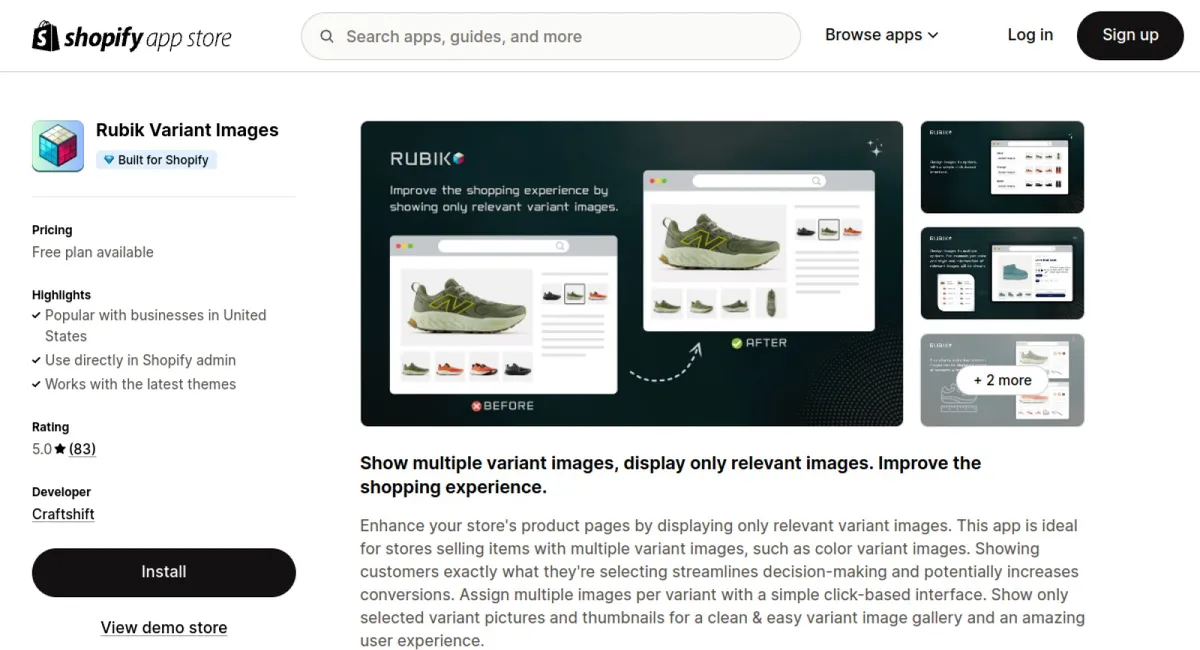
Task: Click Use directly in Shopify admin highlight
Action: [x=140, y=360]
